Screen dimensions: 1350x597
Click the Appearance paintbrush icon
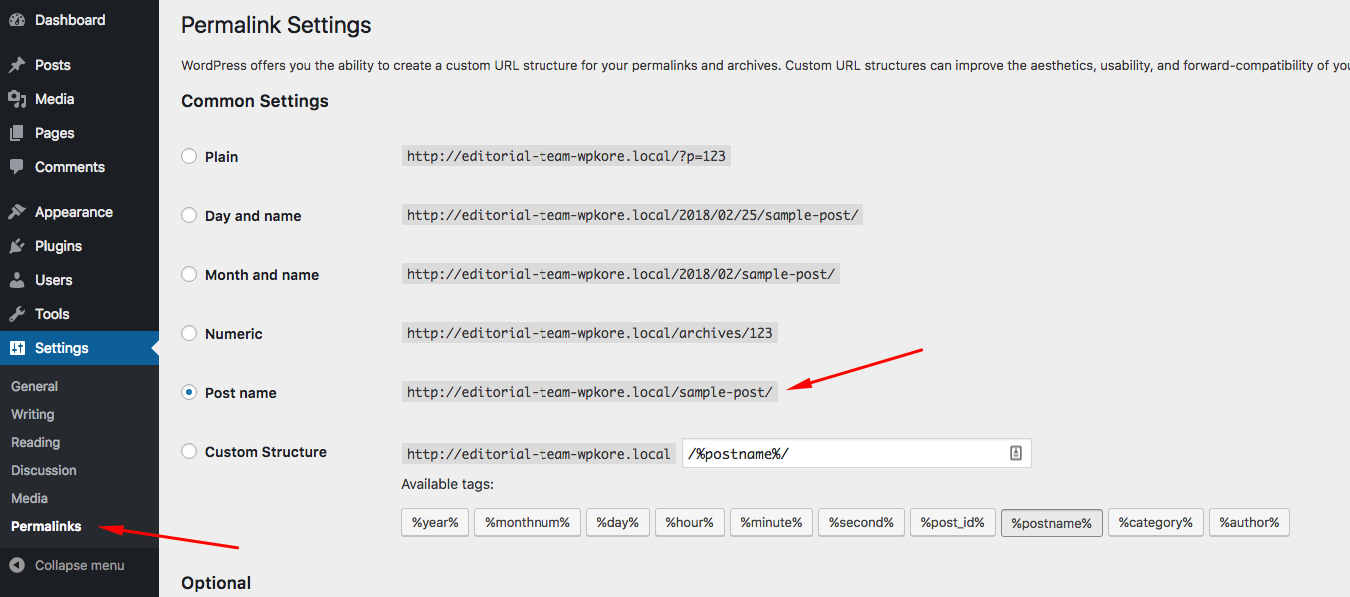[17, 212]
